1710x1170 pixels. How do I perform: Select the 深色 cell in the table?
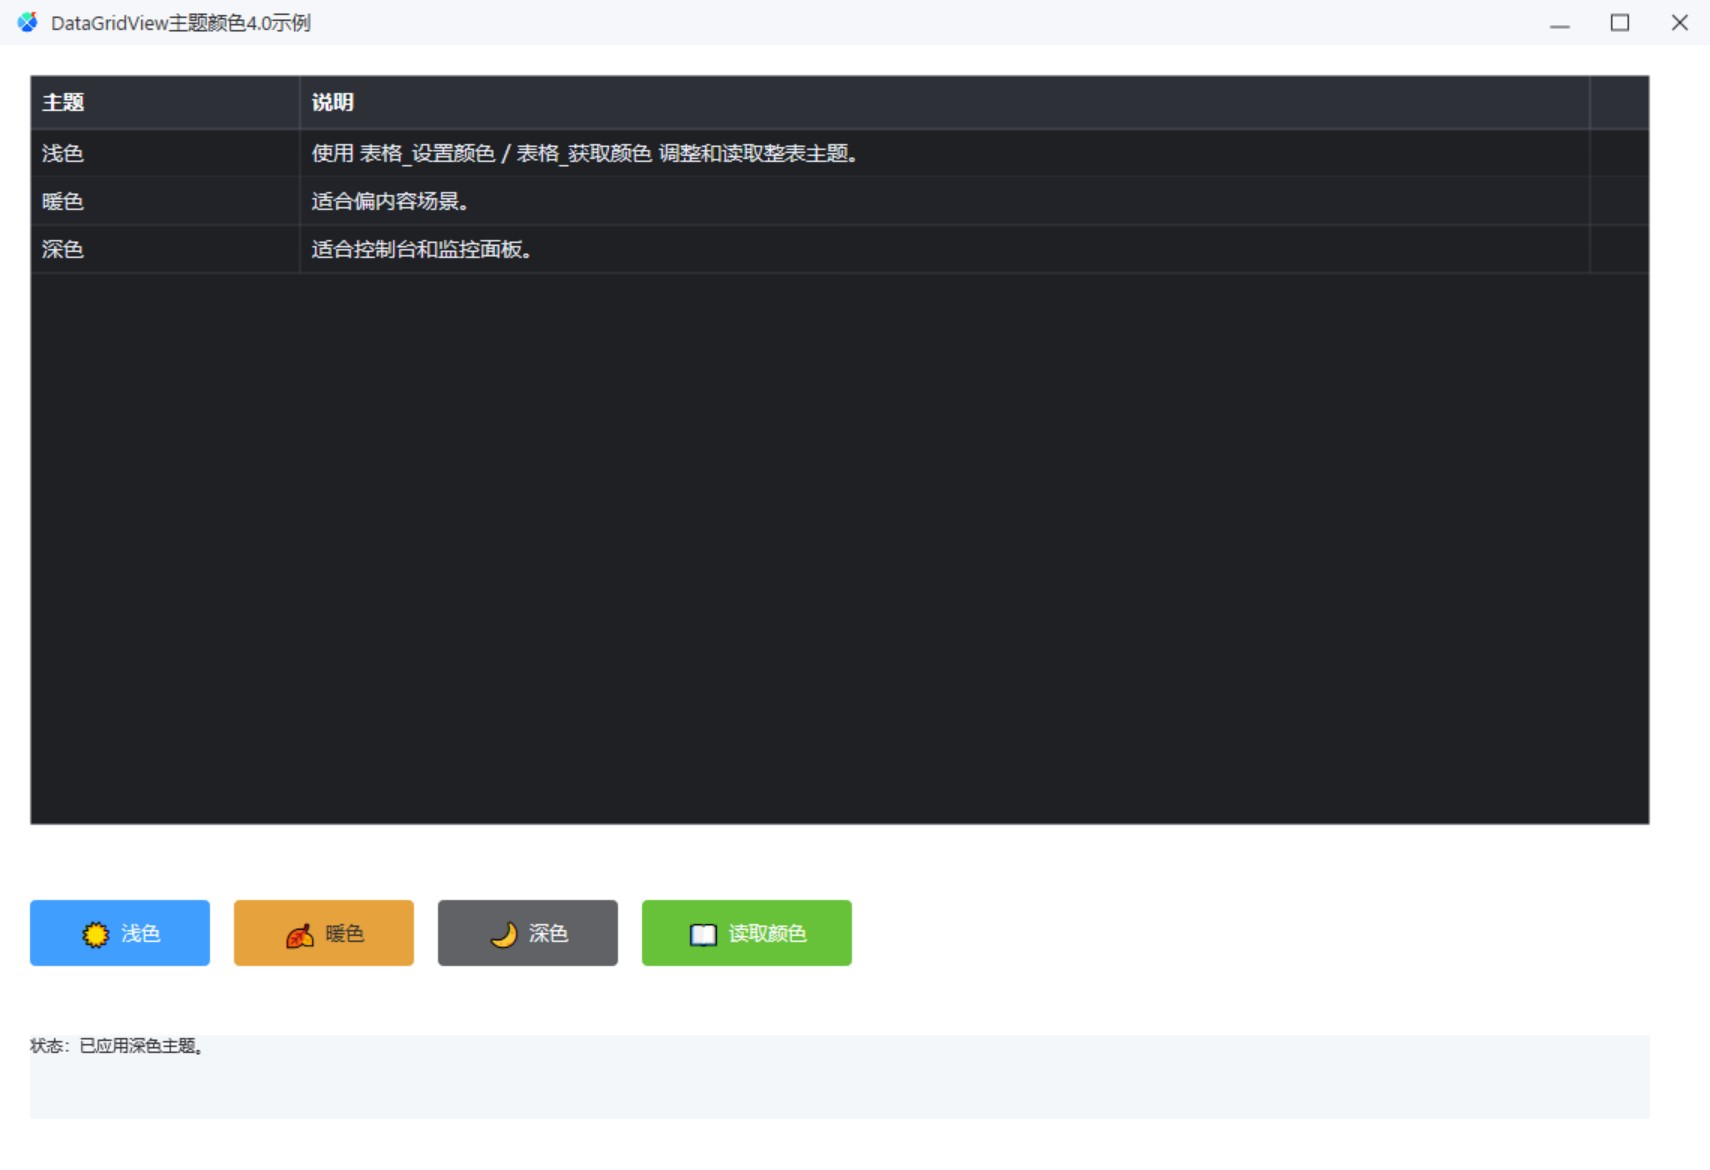pos(165,249)
